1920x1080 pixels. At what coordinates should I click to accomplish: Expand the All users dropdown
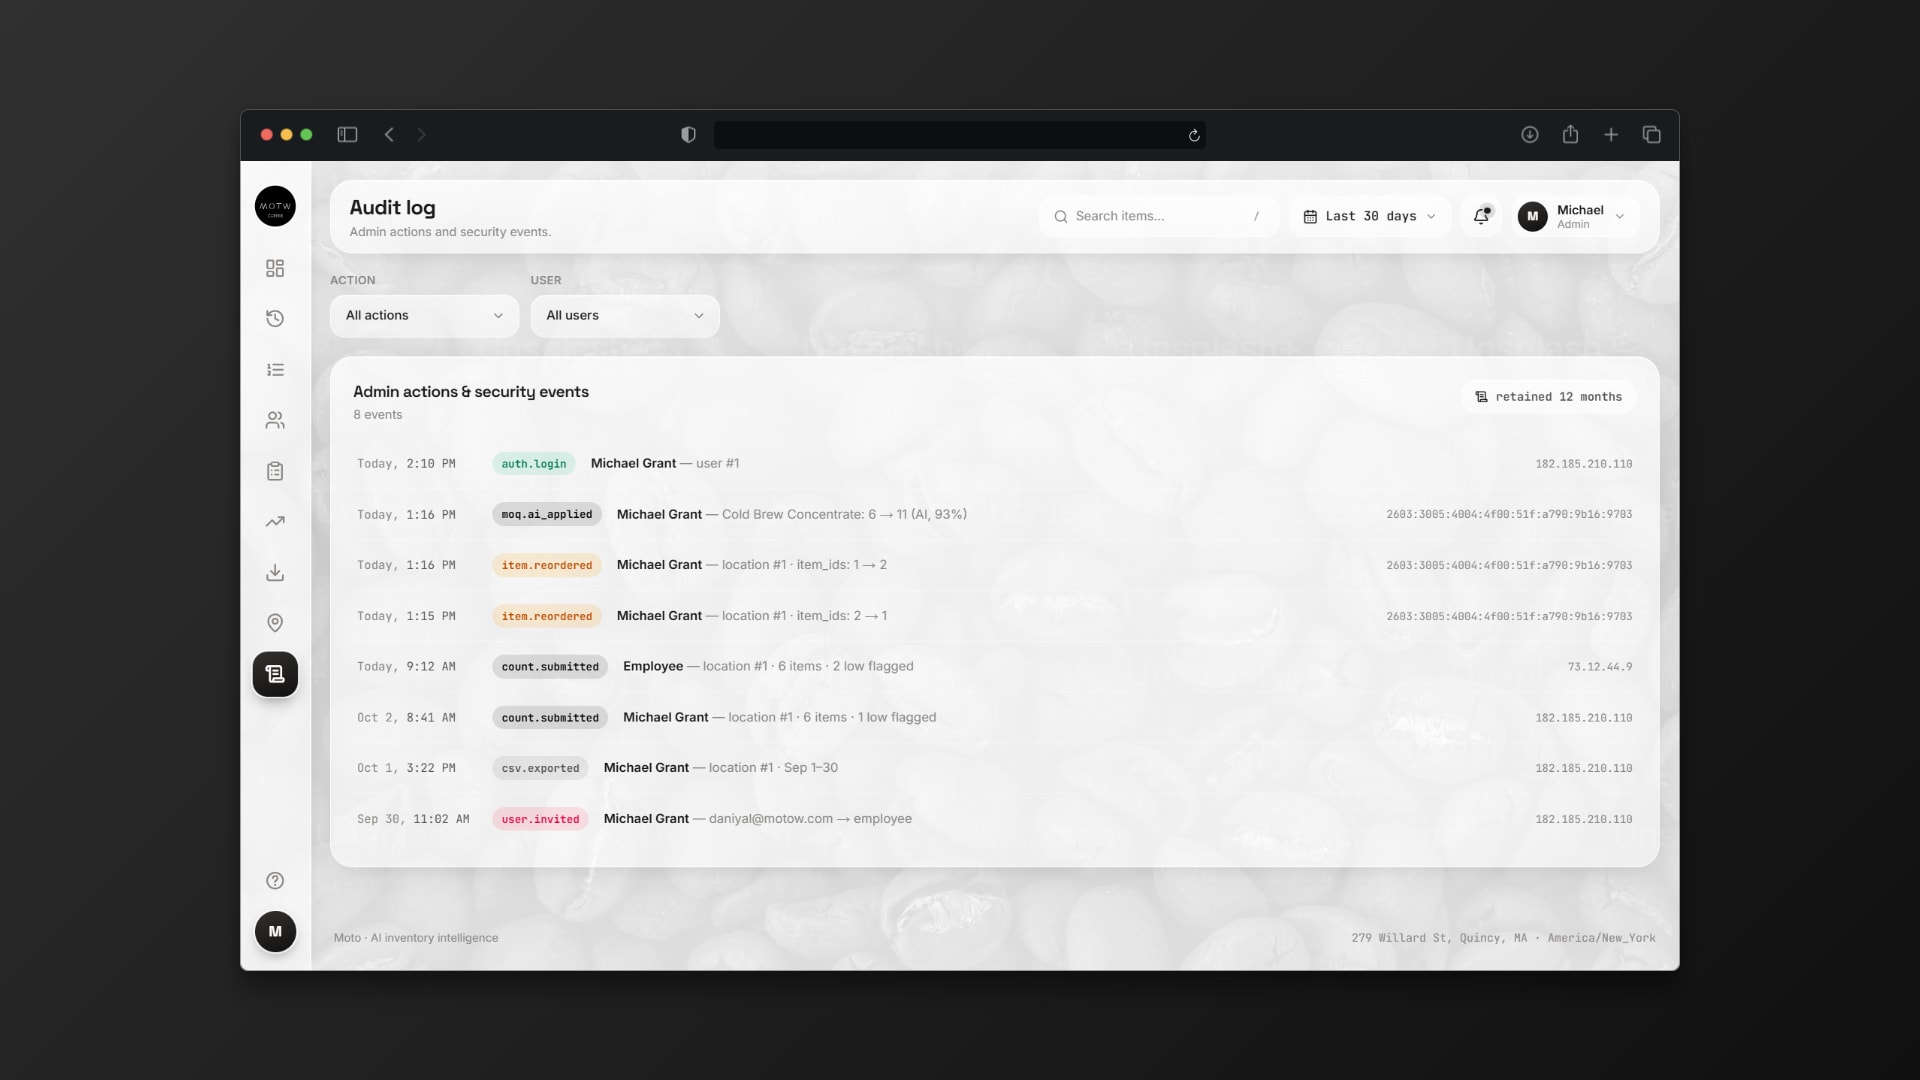(625, 316)
